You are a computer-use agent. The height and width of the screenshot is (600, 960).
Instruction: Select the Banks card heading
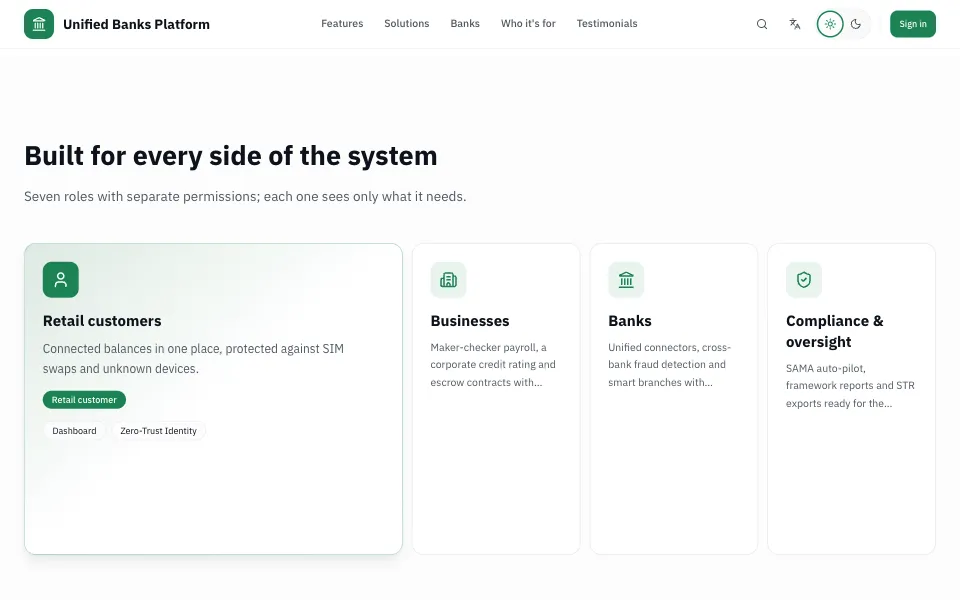tap(629, 321)
